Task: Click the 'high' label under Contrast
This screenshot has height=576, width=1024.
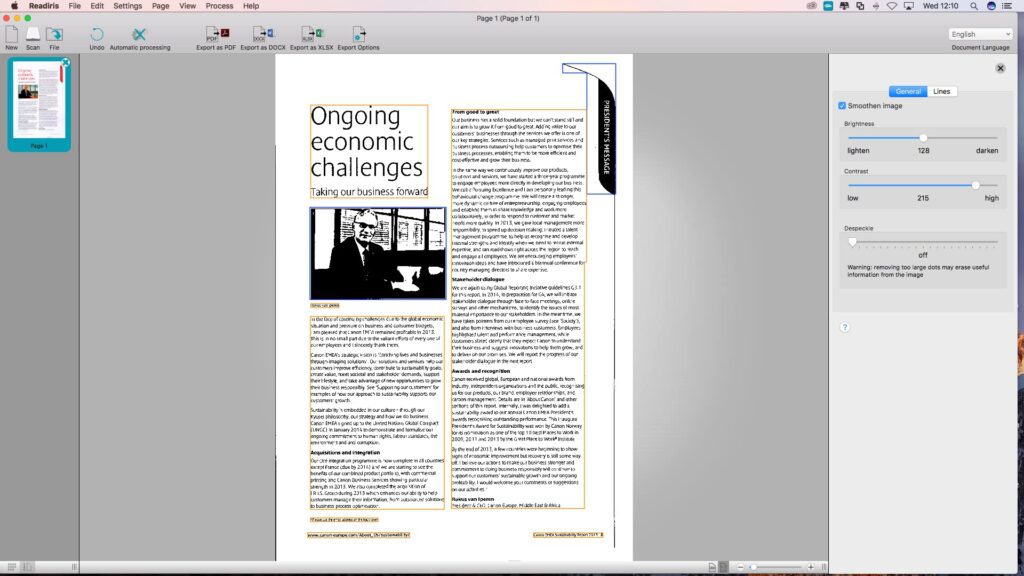Action: point(991,199)
